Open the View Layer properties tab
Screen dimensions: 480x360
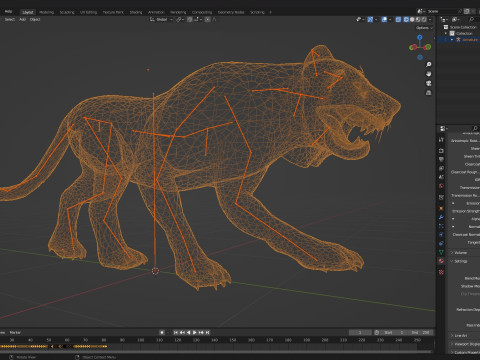441,168
